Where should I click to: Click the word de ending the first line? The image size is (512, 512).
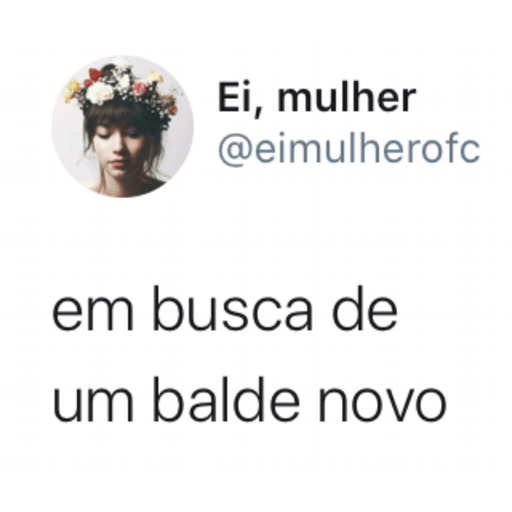pyautogui.click(x=365, y=309)
